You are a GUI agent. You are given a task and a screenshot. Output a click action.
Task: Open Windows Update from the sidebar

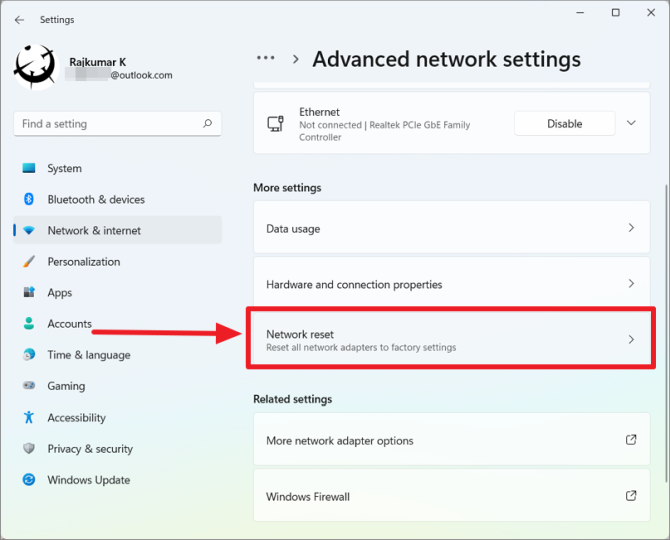(88, 480)
